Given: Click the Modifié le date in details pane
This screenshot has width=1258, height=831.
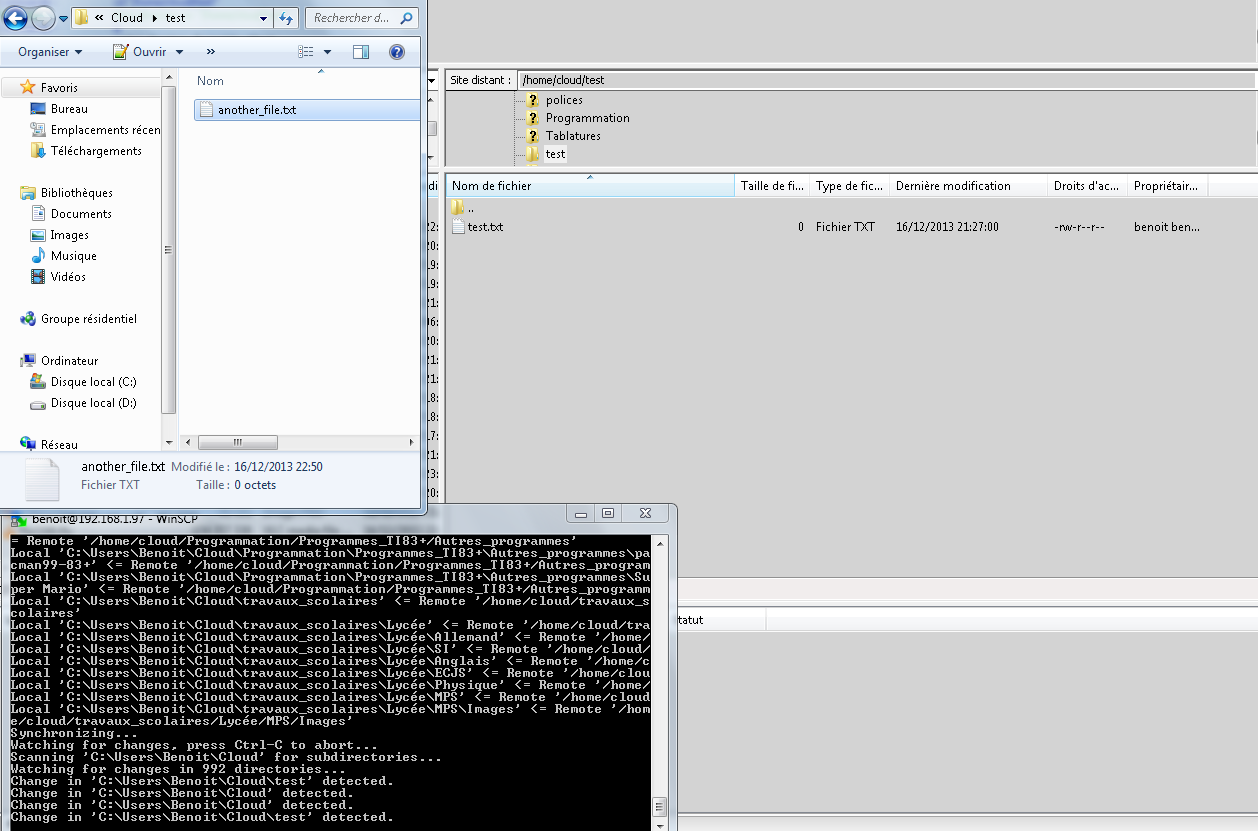Looking at the screenshot, I should [278, 467].
